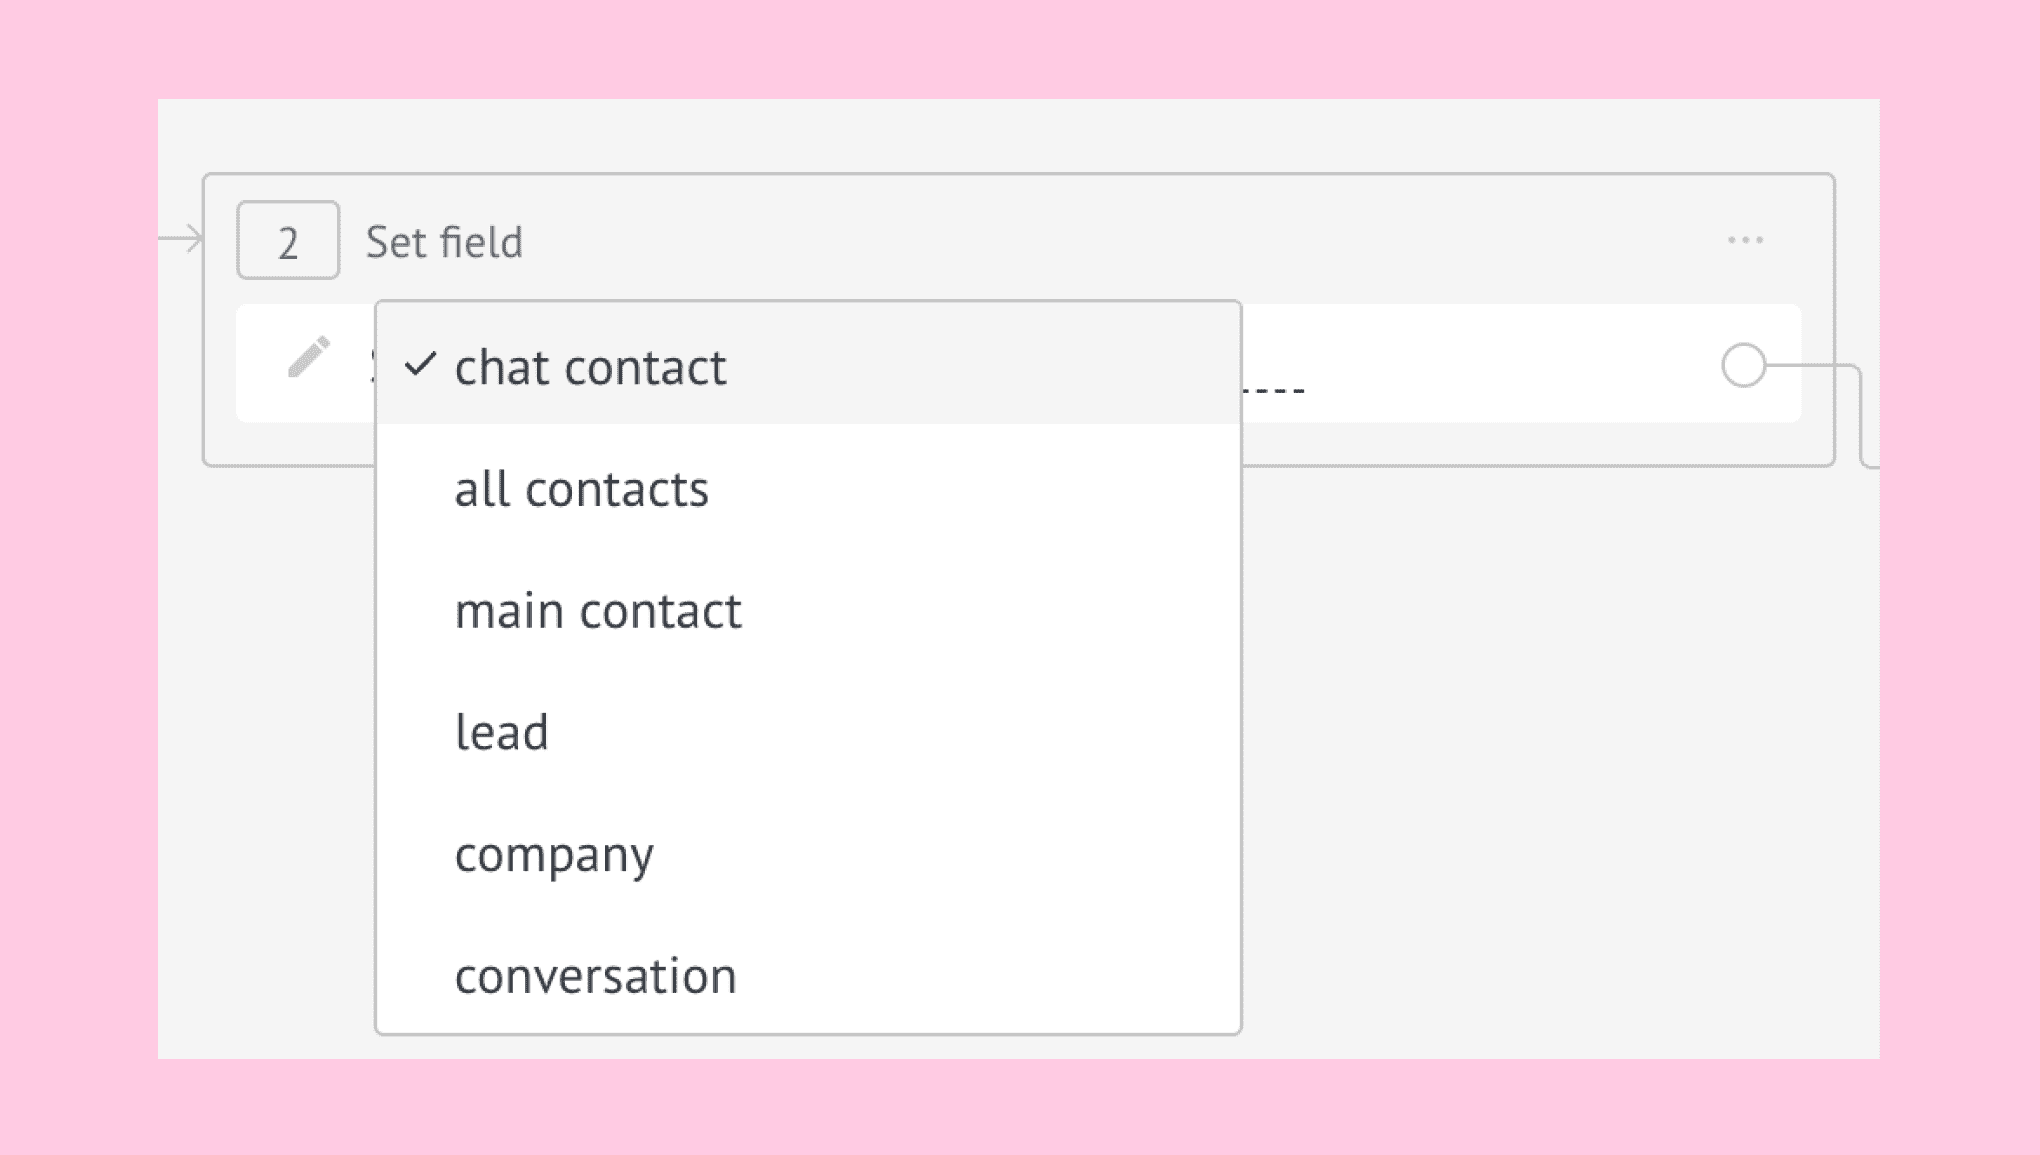The image size is (2040, 1155).
Task: Pick the lead option
Action: pyautogui.click(x=808, y=732)
